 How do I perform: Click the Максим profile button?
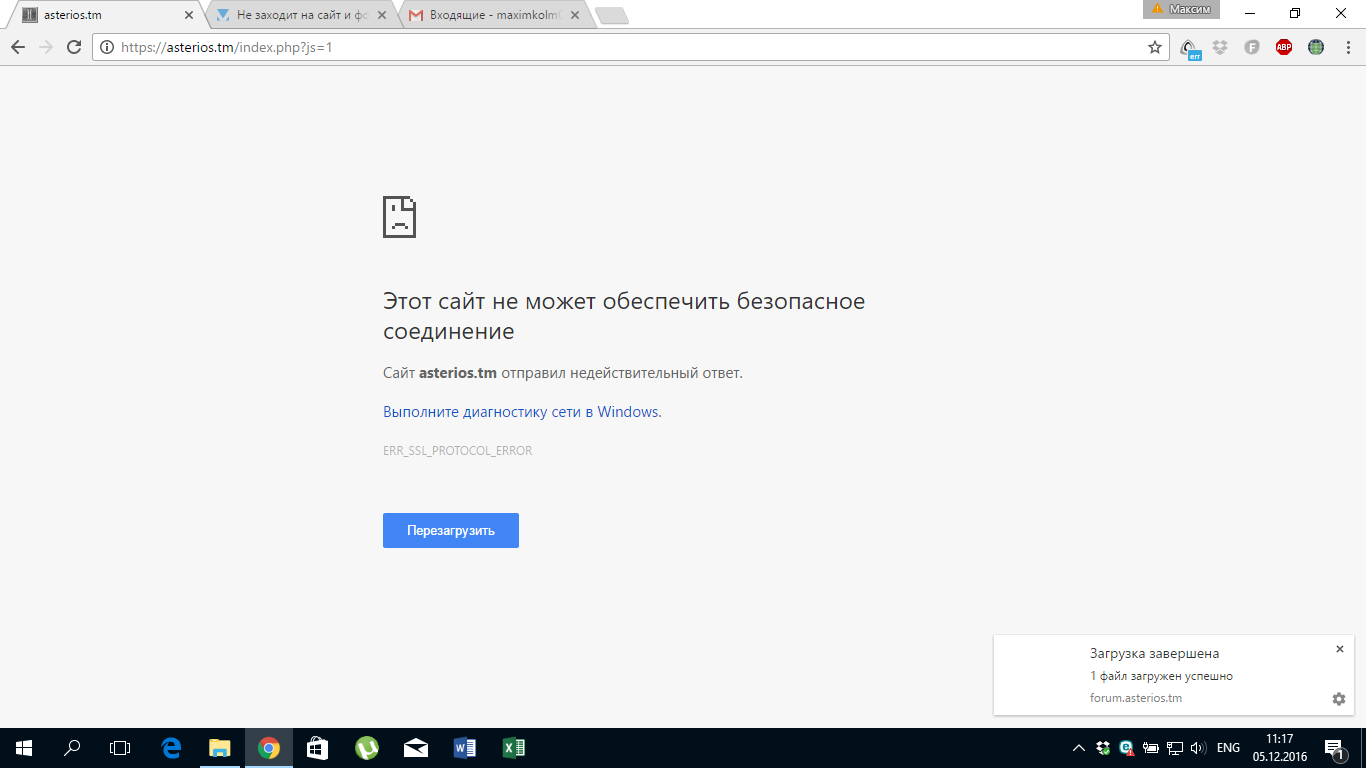pyautogui.click(x=1181, y=9)
